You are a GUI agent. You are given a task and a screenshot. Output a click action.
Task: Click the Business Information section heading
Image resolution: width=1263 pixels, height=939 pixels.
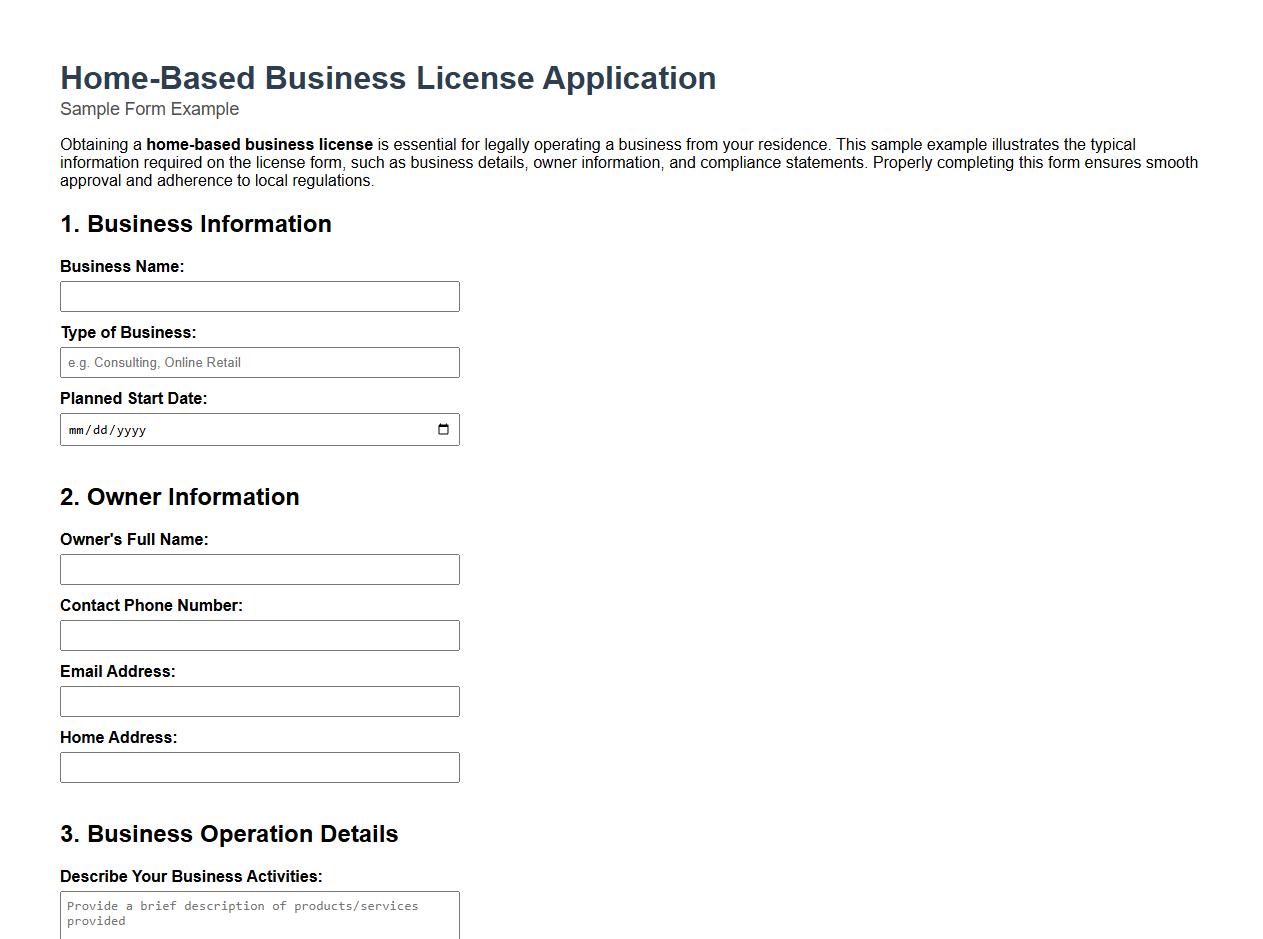coord(196,224)
